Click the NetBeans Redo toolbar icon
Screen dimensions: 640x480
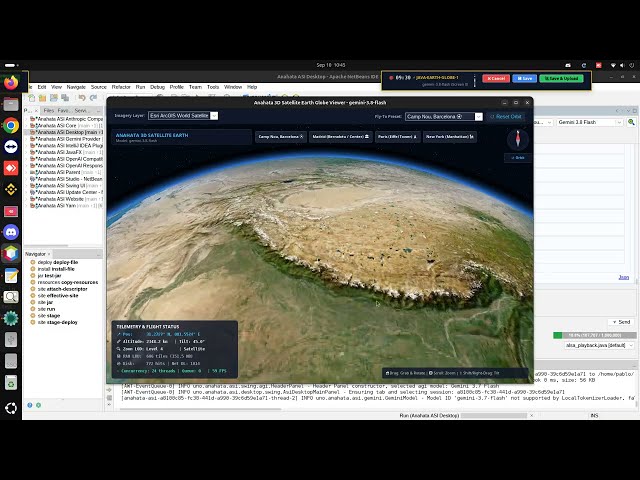click(x=93, y=98)
